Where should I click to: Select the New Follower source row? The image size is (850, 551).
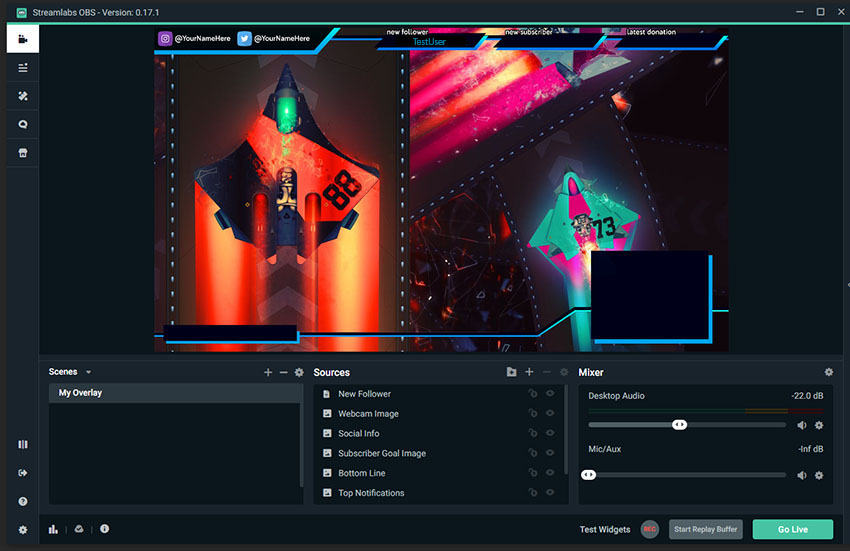pos(439,394)
